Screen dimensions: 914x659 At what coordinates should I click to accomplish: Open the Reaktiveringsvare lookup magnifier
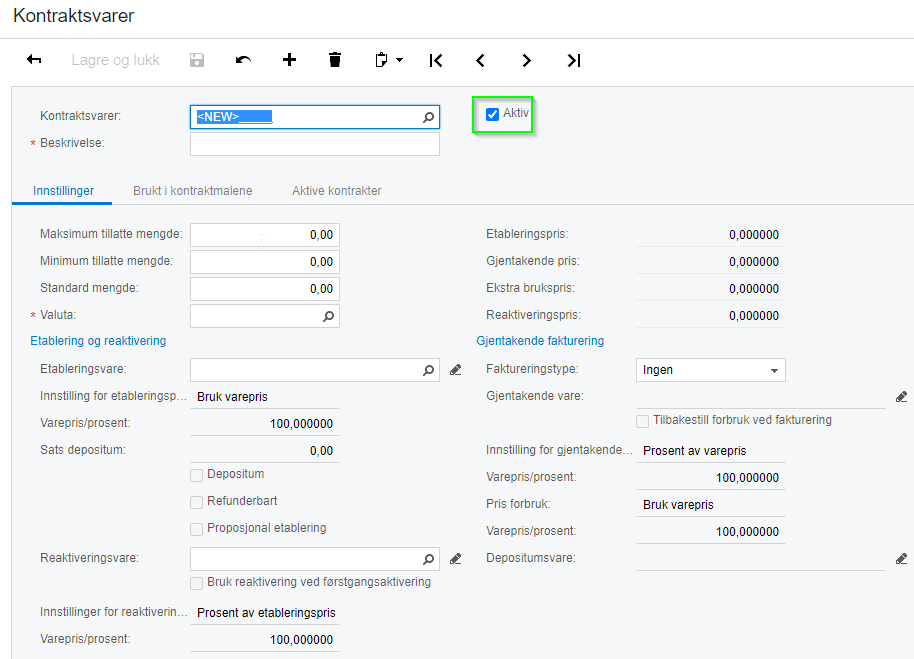pyautogui.click(x=428, y=559)
